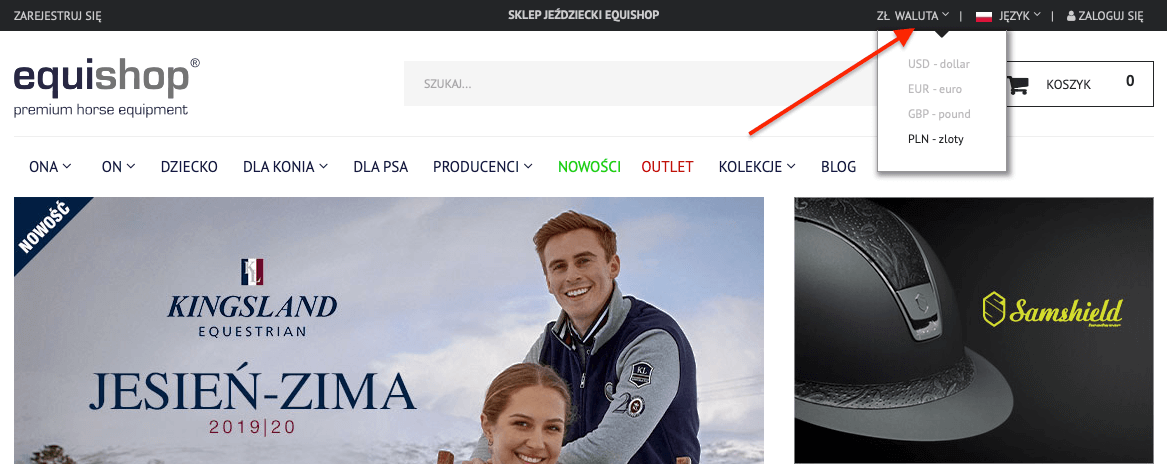Pick PLN - zloty currency

tap(935, 139)
